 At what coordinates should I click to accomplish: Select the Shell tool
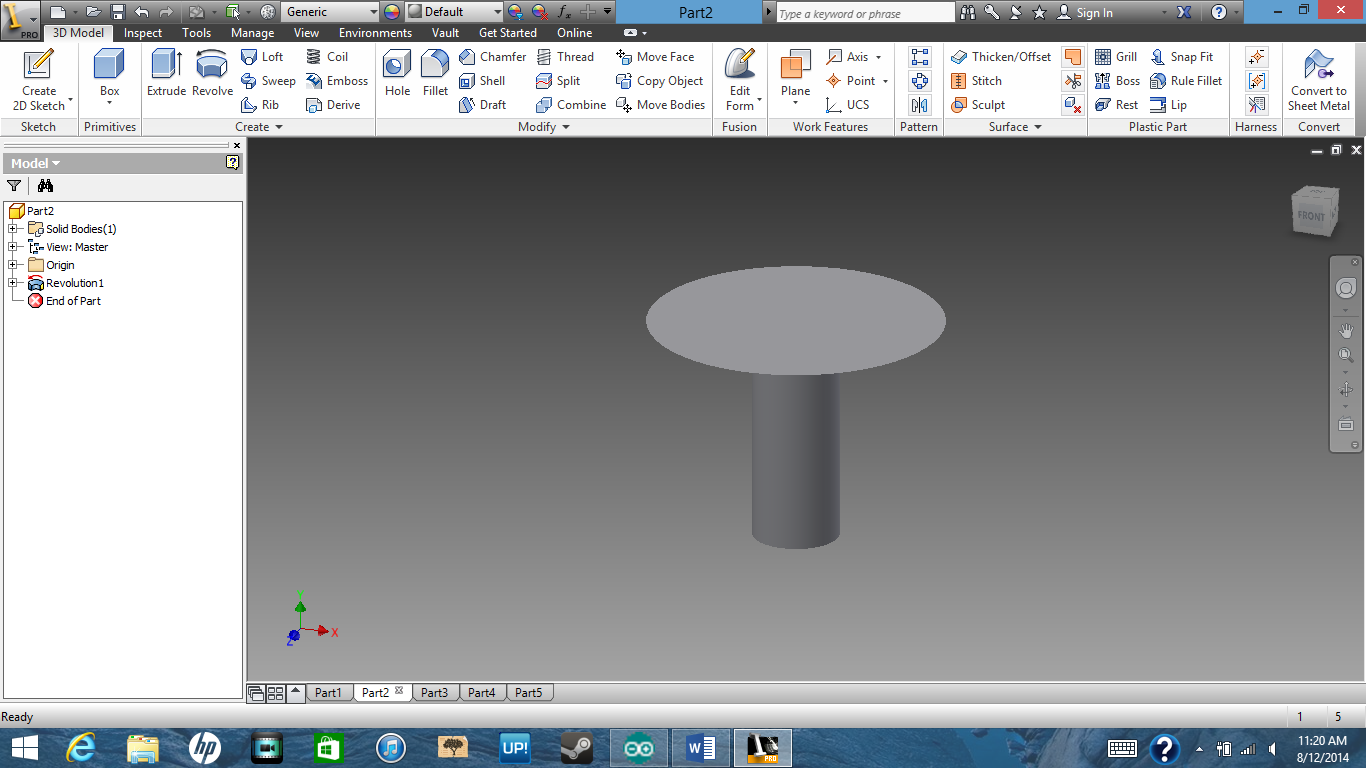coord(486,80)
